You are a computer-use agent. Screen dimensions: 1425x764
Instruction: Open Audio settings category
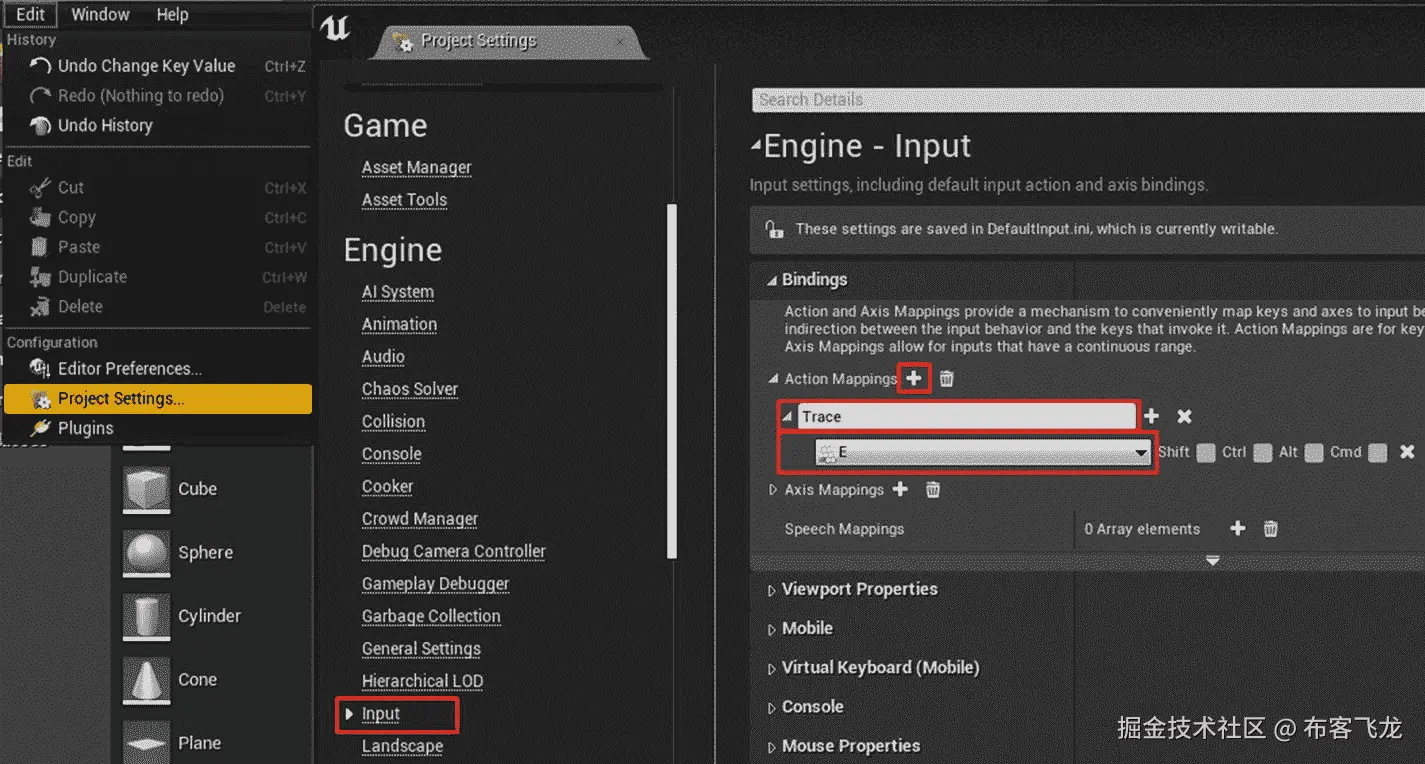[383, 357]
